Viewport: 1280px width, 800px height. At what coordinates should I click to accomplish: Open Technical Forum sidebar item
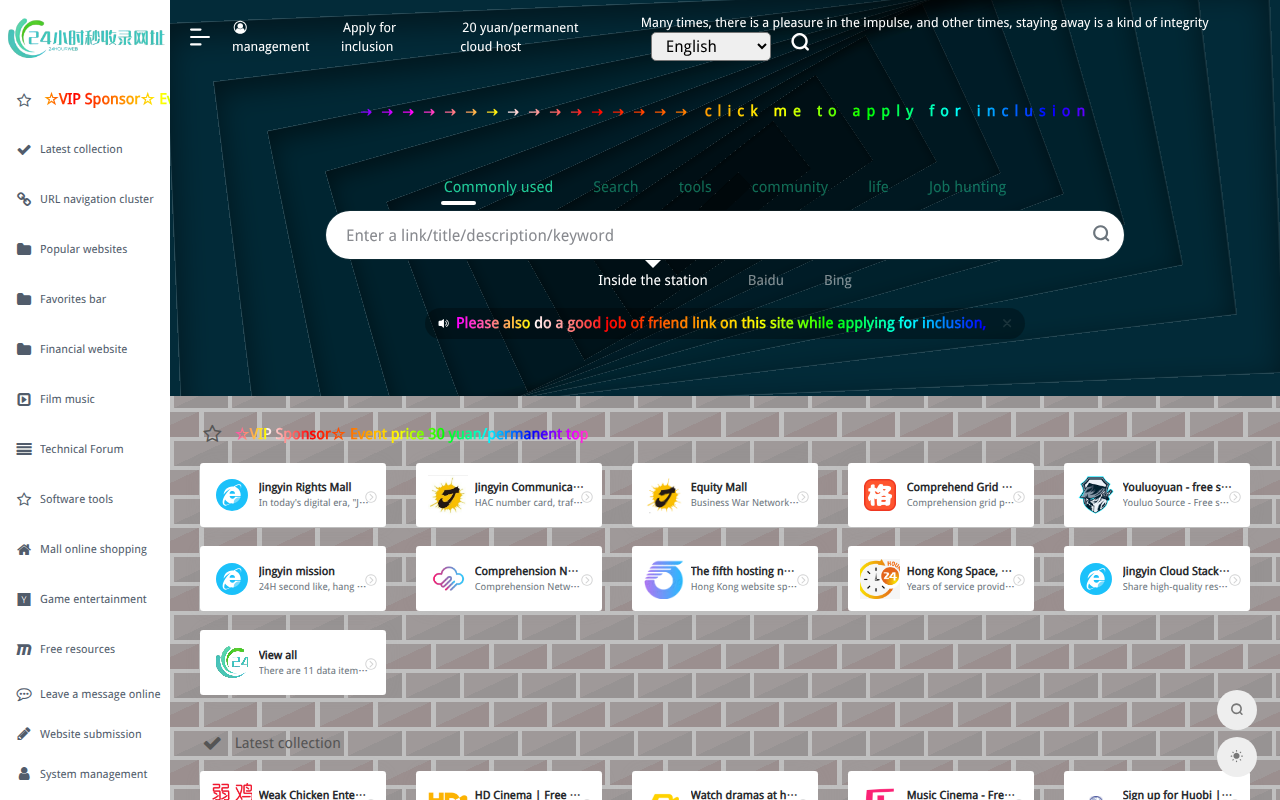tap(81, 449)
